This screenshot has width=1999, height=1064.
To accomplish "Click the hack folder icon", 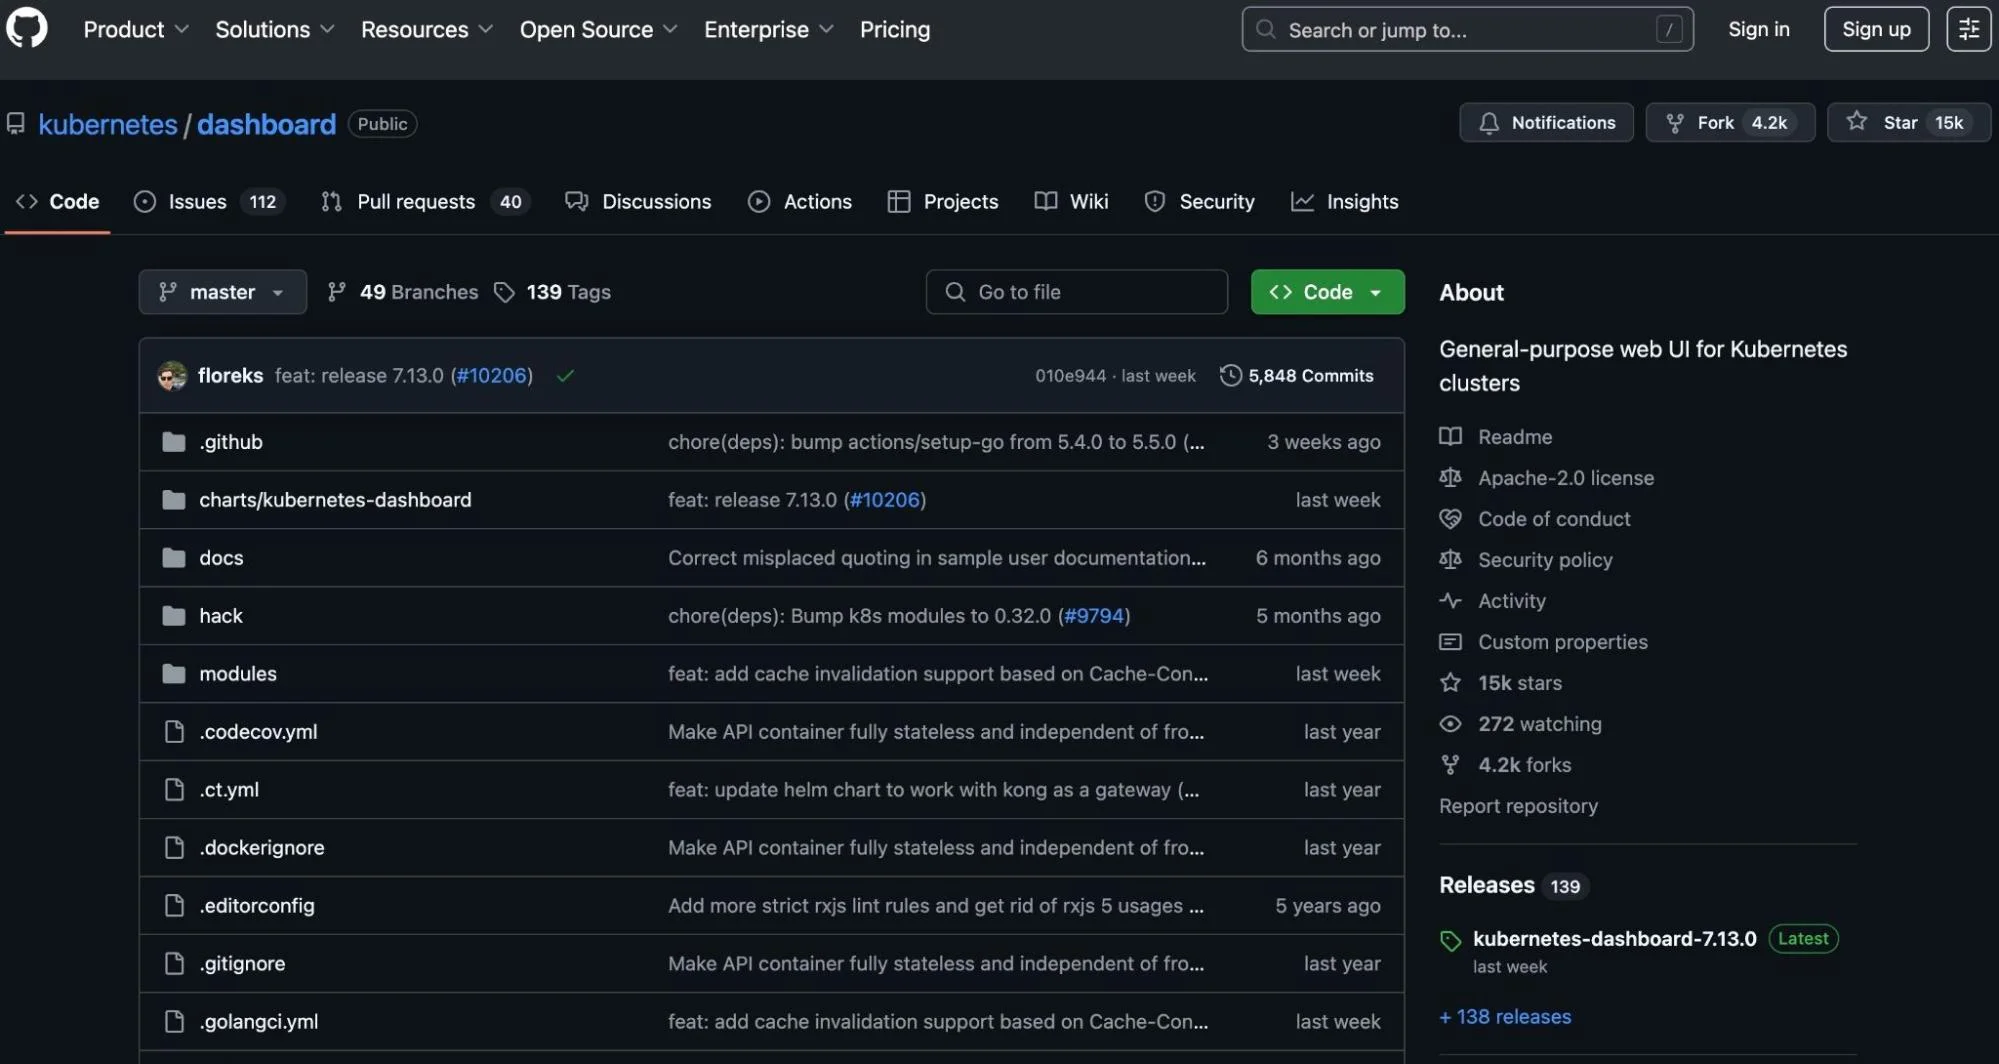I will point(174,616).
